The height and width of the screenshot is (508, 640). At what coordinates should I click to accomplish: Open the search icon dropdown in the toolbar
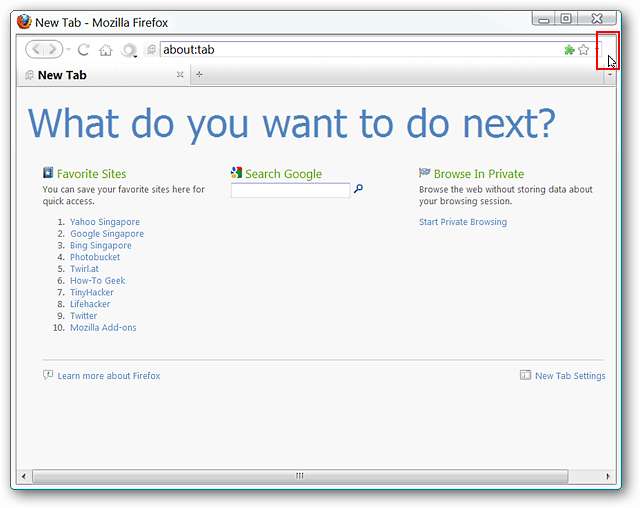pos(129,50)
